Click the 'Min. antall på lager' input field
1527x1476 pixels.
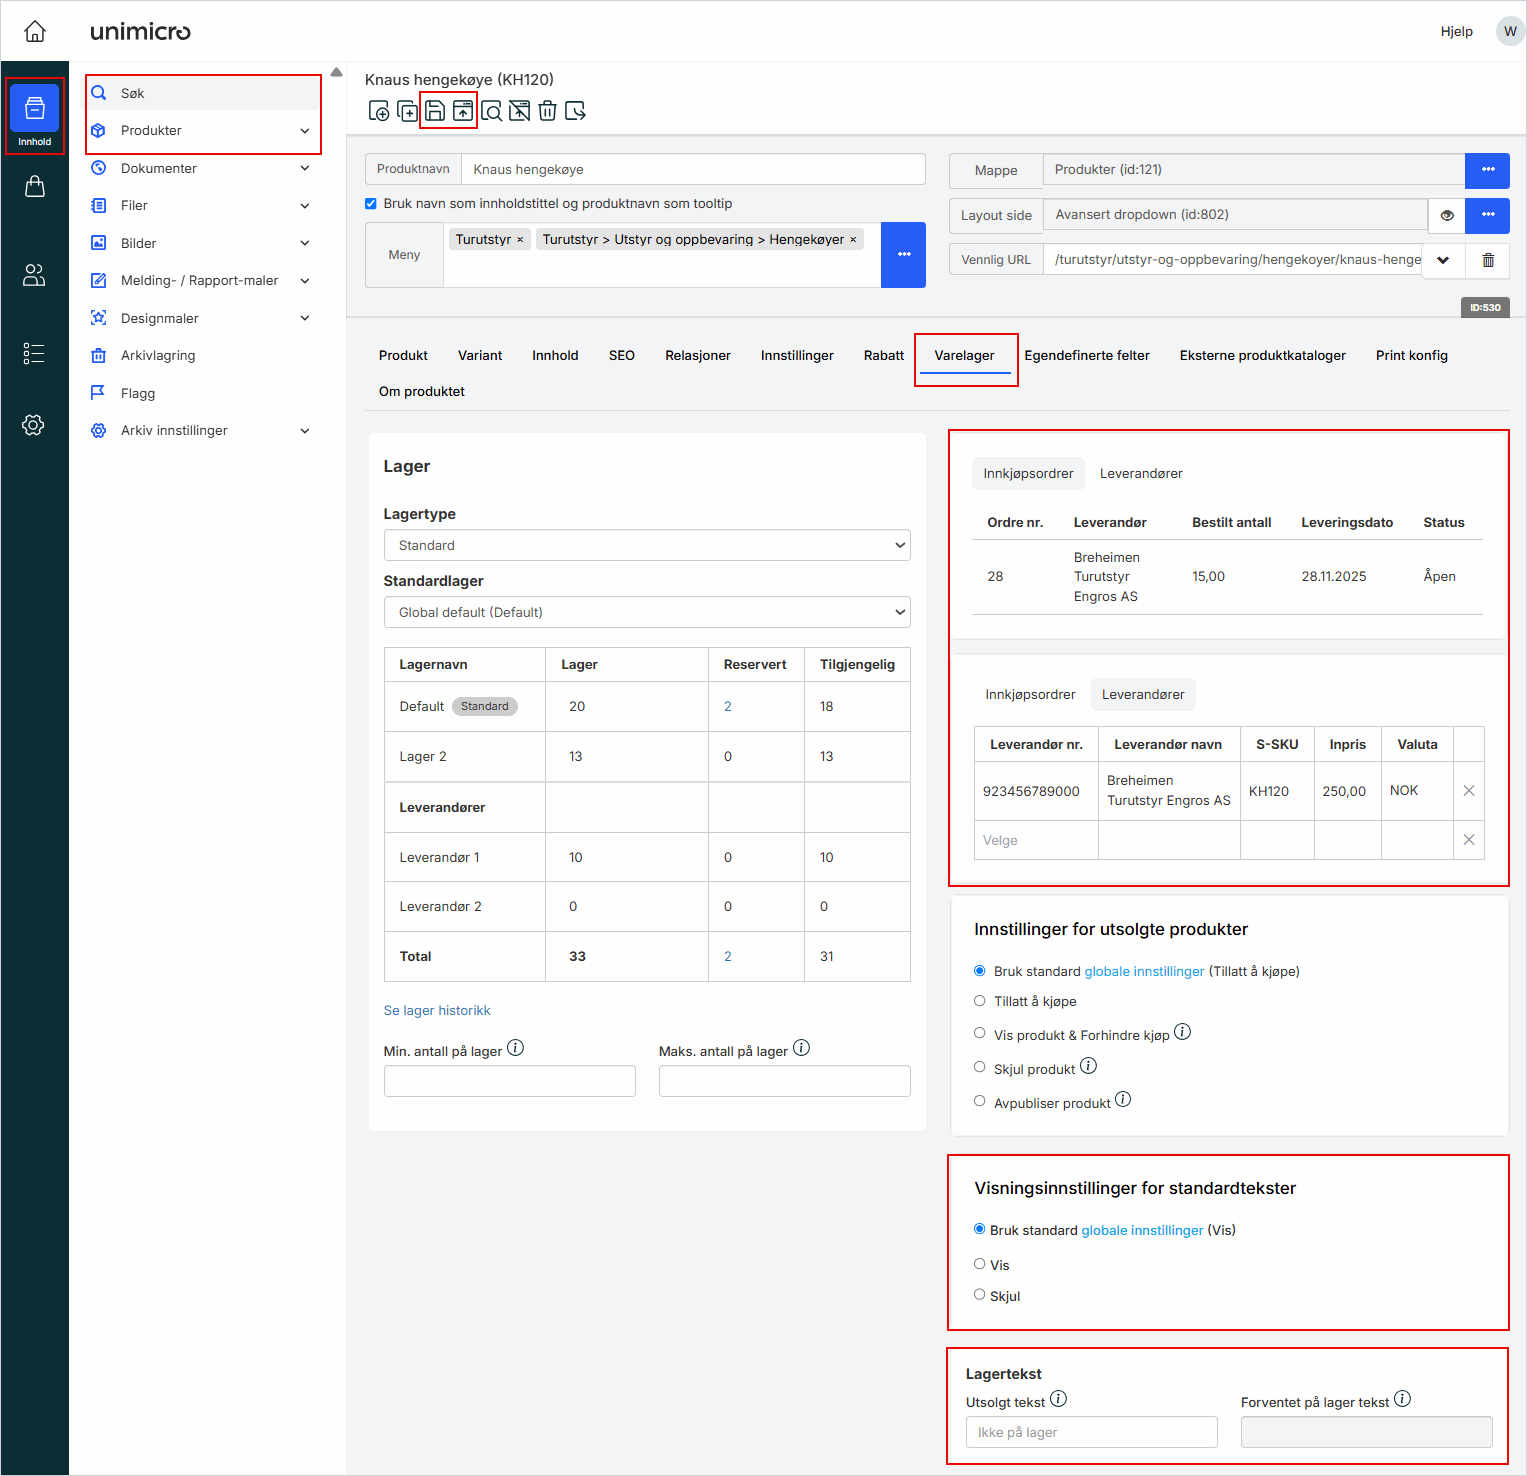(x=509, y=1082)
